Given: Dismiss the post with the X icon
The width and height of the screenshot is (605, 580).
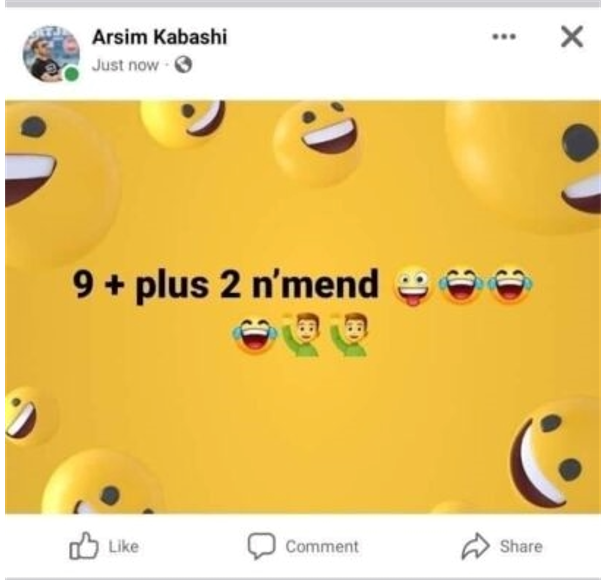Looking at the screenshot, I should coord(572,37).
